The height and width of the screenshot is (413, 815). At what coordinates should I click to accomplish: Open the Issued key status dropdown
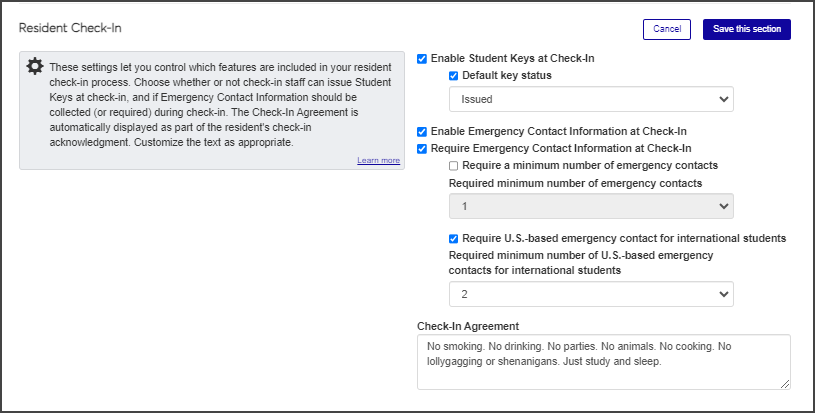(x=591, y=100)
